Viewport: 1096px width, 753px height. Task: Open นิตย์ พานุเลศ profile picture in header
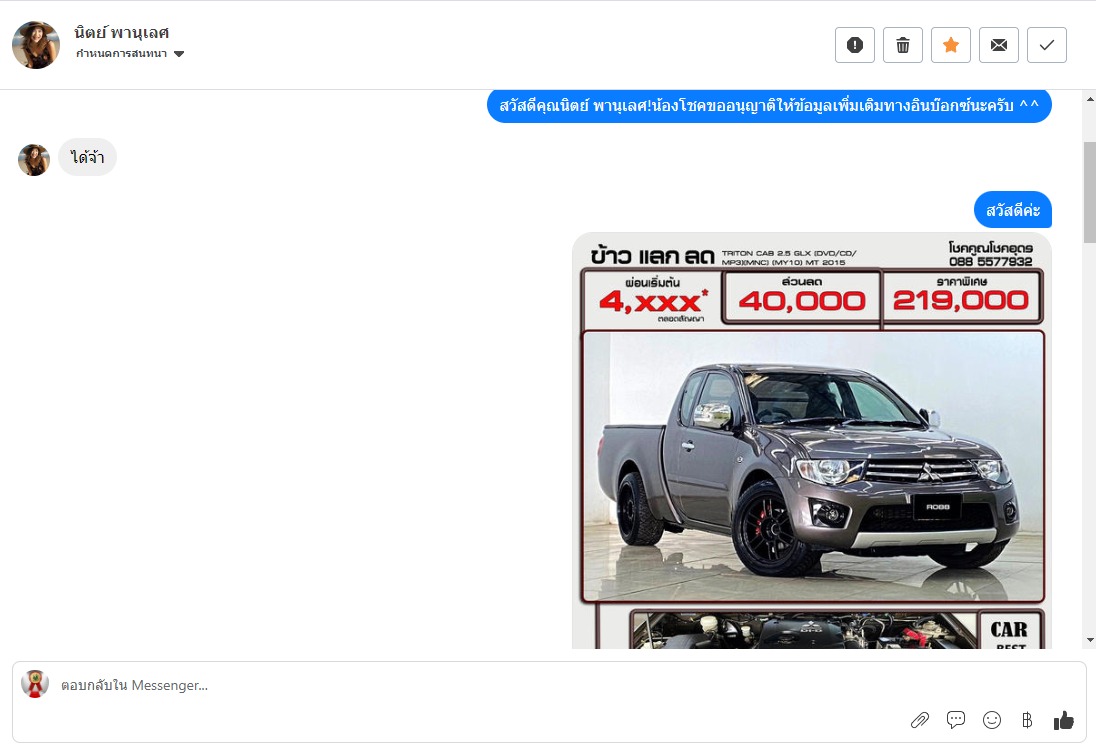point(36,45)
